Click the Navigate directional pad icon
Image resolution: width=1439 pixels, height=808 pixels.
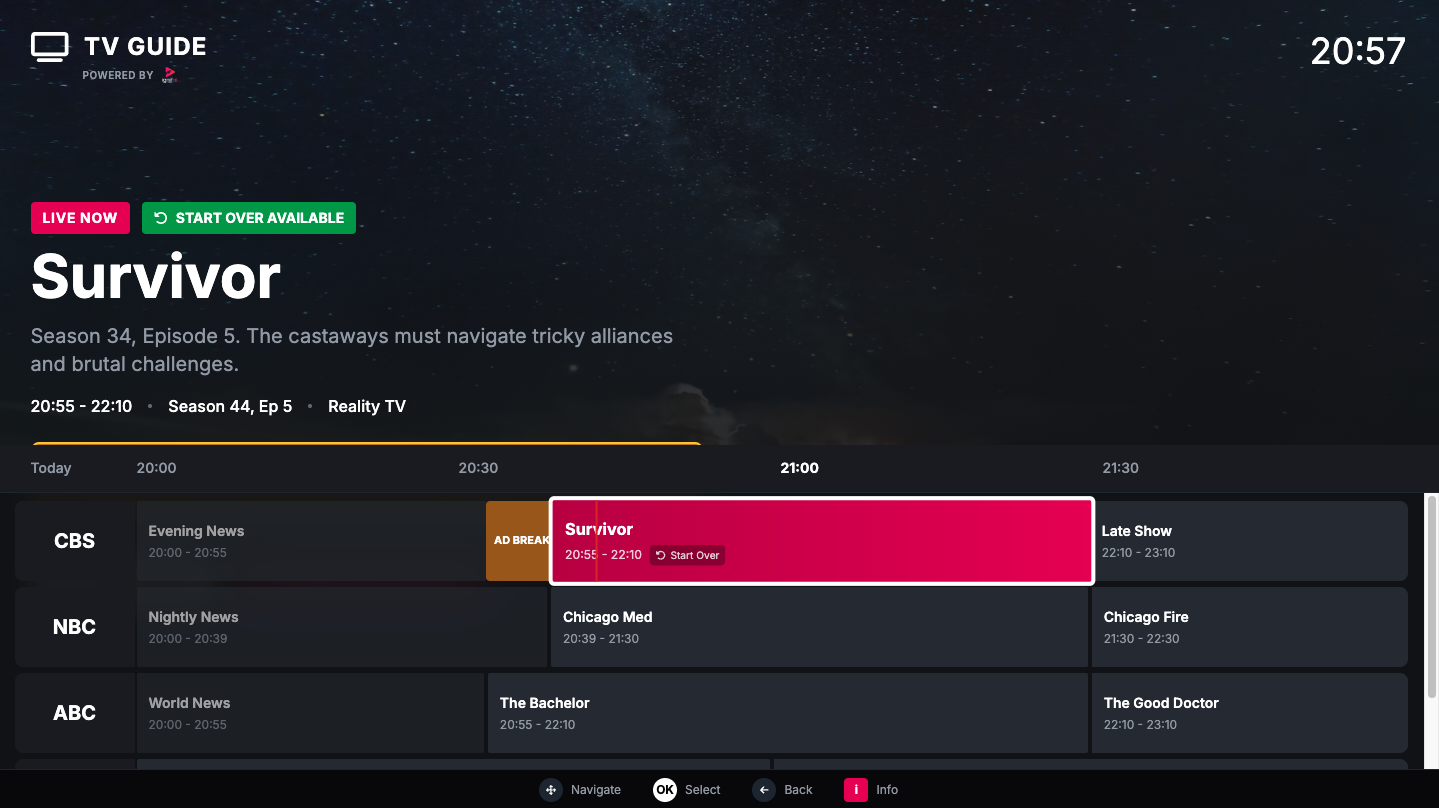pyautogui.click(x=551, y=790)
